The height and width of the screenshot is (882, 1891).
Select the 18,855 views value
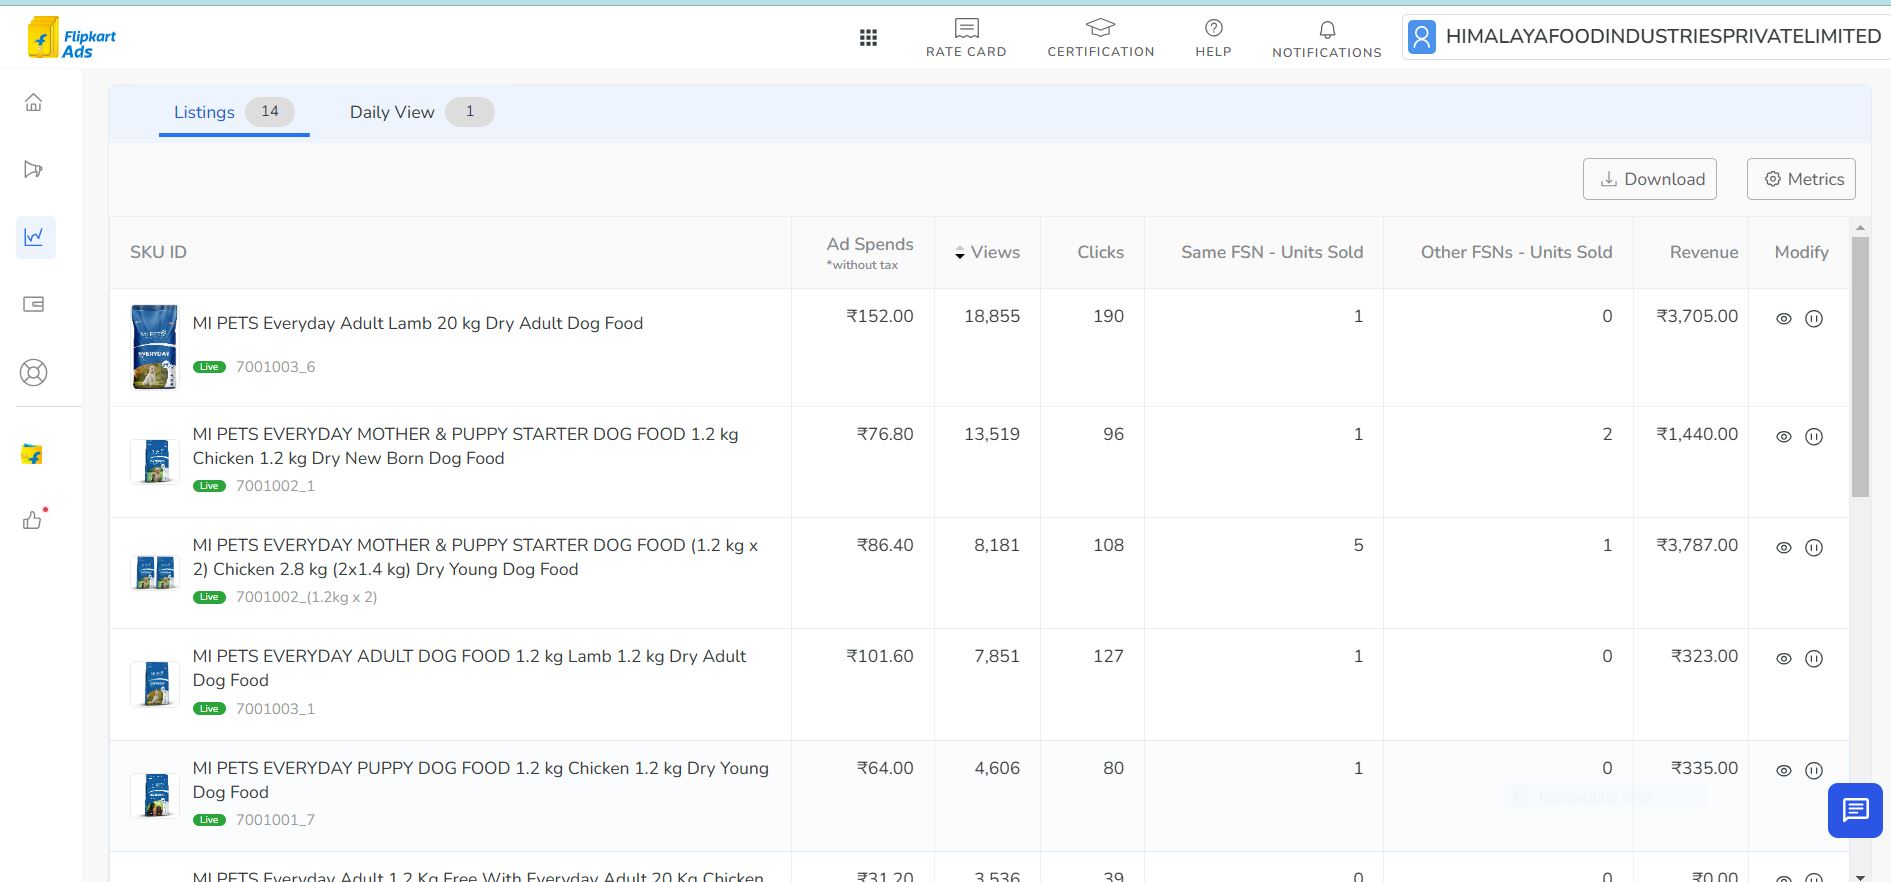[x=992, y=316]
